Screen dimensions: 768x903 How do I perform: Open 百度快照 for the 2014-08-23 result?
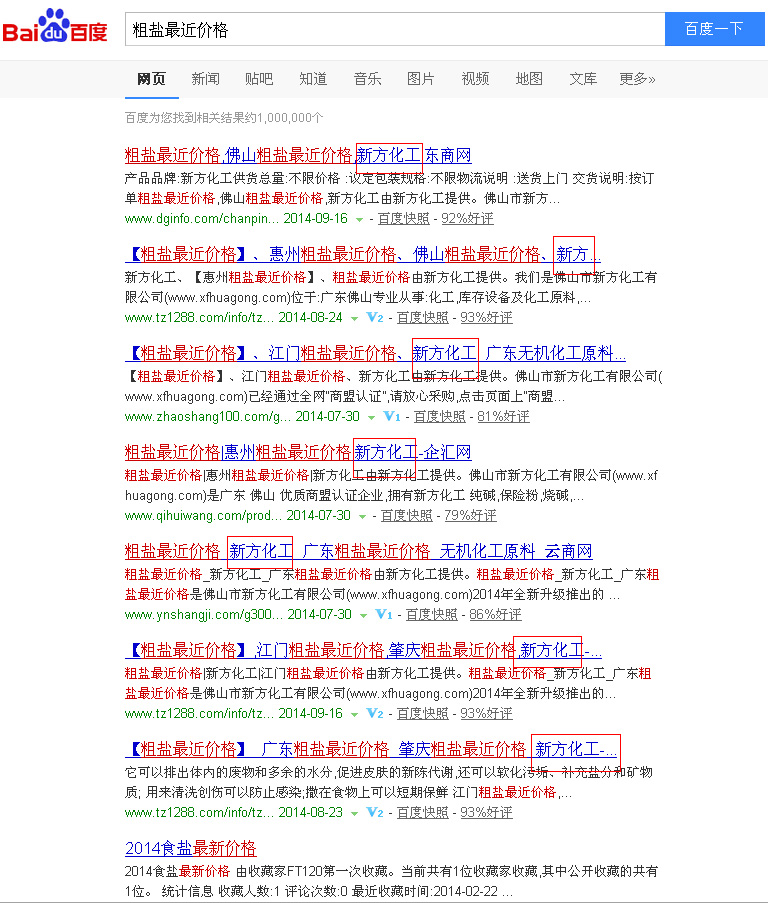click(423, 813)
